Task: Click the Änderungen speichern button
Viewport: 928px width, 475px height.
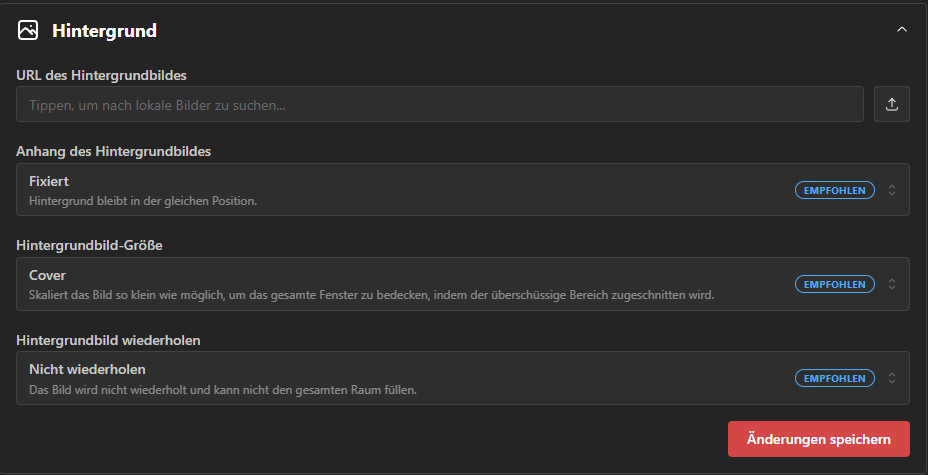Action: 819,439
